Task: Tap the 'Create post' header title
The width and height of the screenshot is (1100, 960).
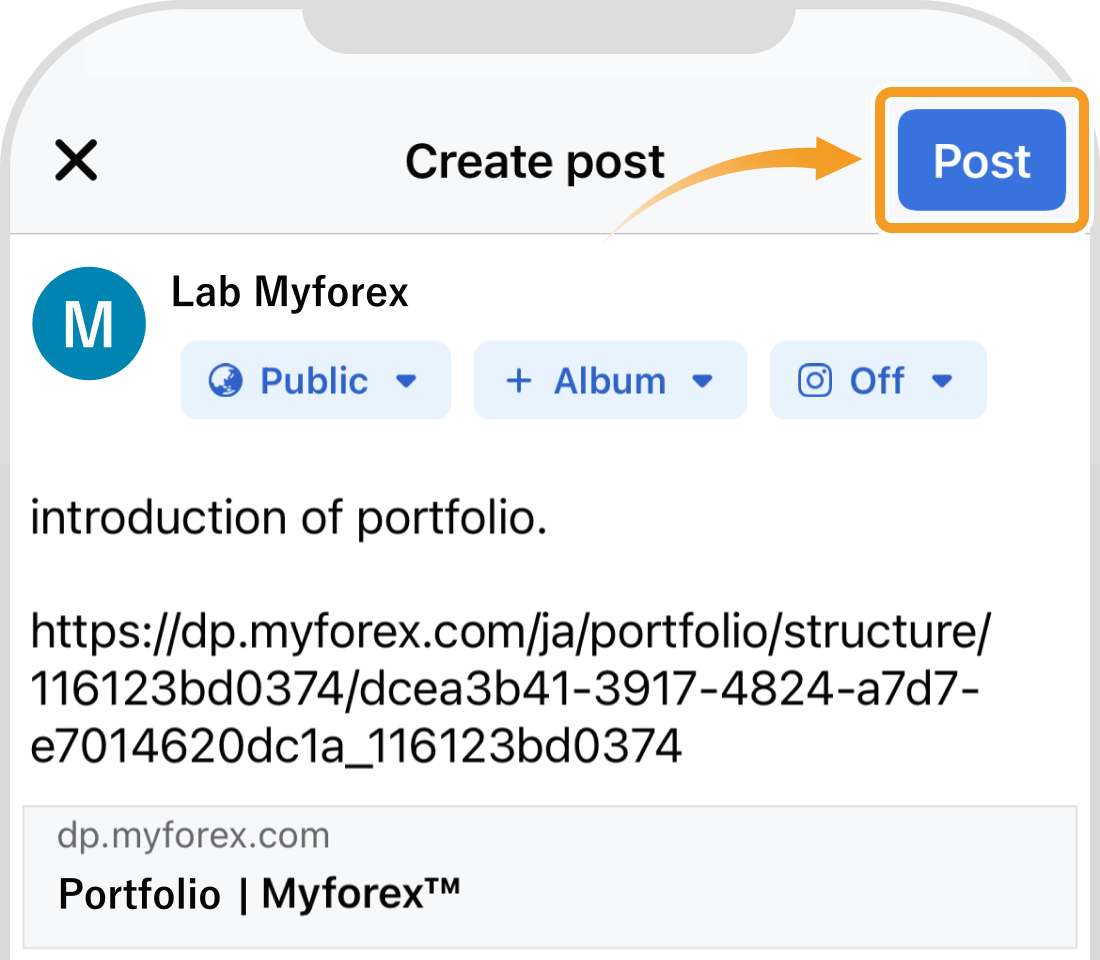Action: coord(535,161)
